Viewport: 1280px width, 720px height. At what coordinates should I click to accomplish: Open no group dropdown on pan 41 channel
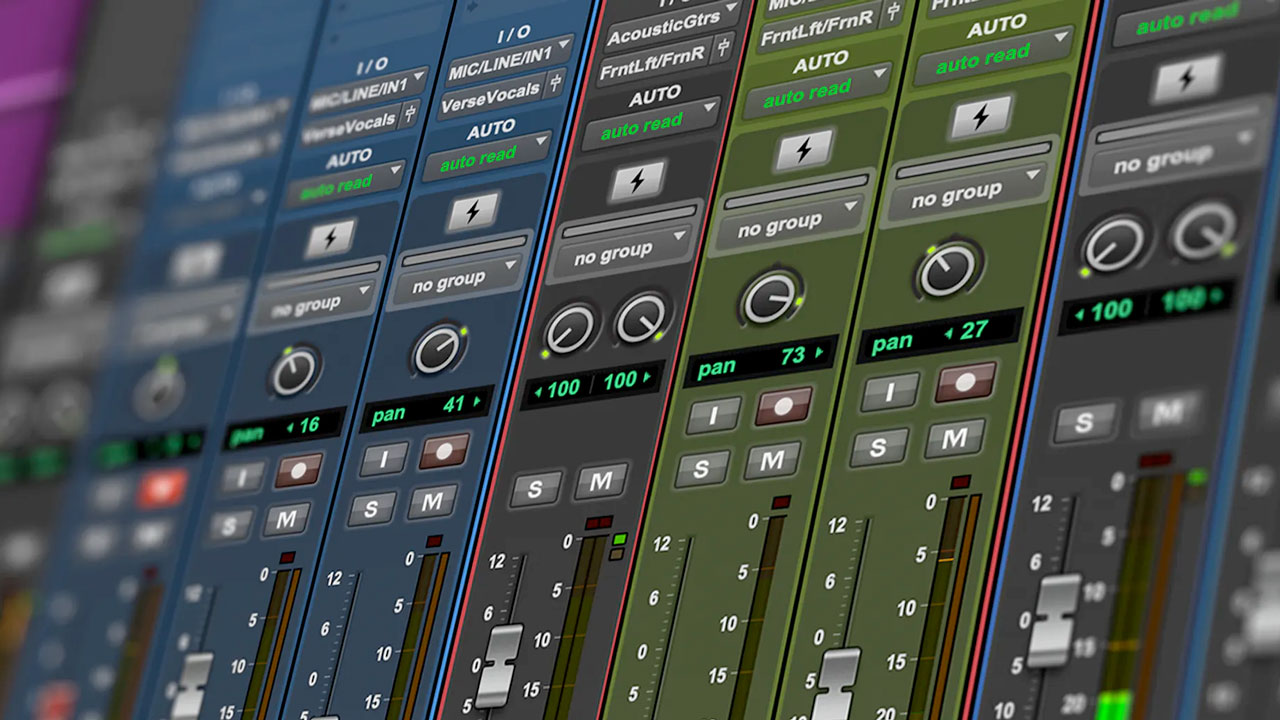pyautogui.click(x=456, y=279)
